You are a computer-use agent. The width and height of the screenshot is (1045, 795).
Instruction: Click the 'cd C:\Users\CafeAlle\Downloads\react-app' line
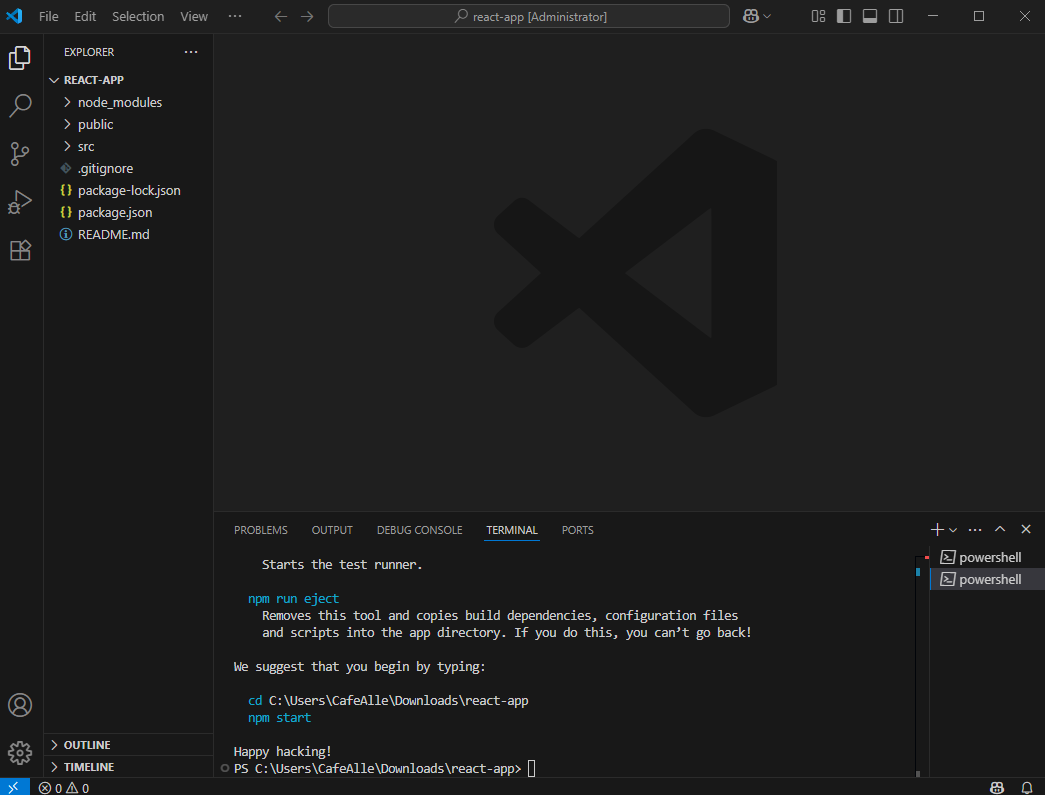pyautogui.click(x=388, y=700)
